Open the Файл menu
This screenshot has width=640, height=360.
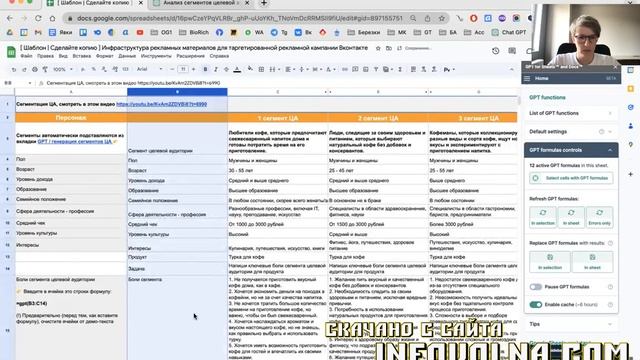26,56
